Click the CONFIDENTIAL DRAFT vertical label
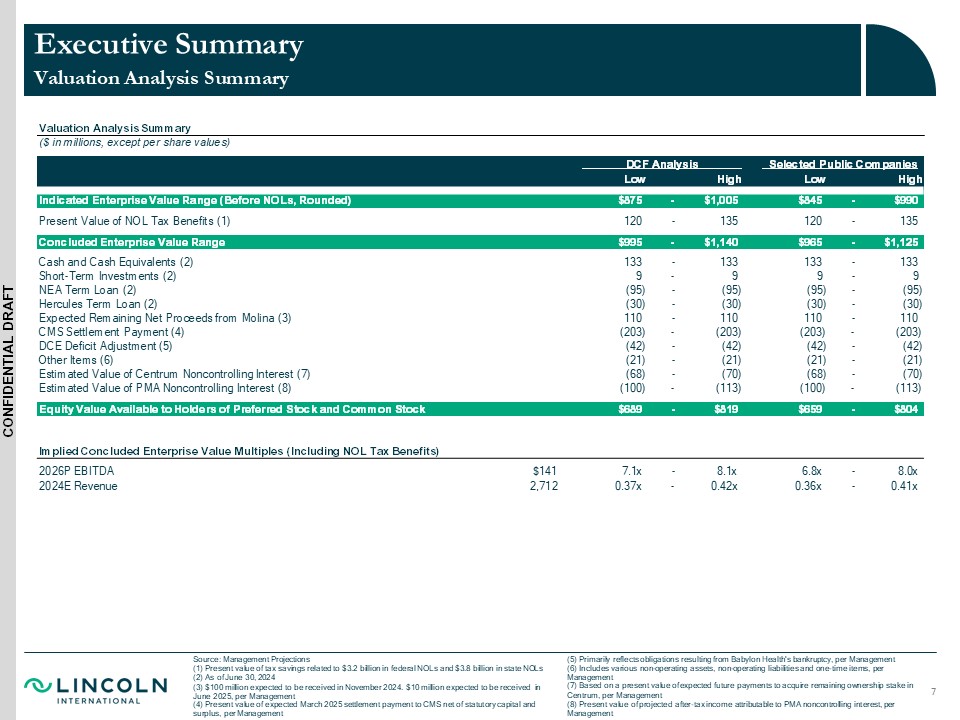 click(x=9, y=360)
